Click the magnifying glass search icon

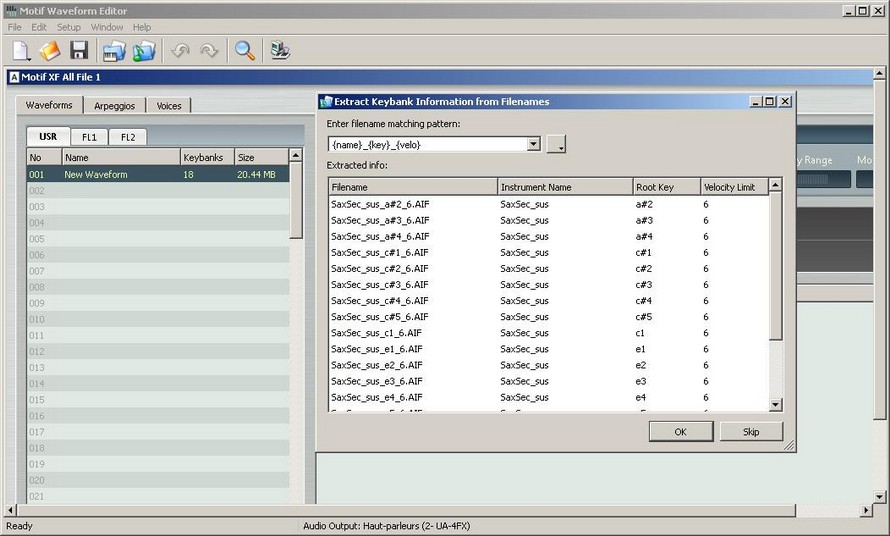coord(244,51)
